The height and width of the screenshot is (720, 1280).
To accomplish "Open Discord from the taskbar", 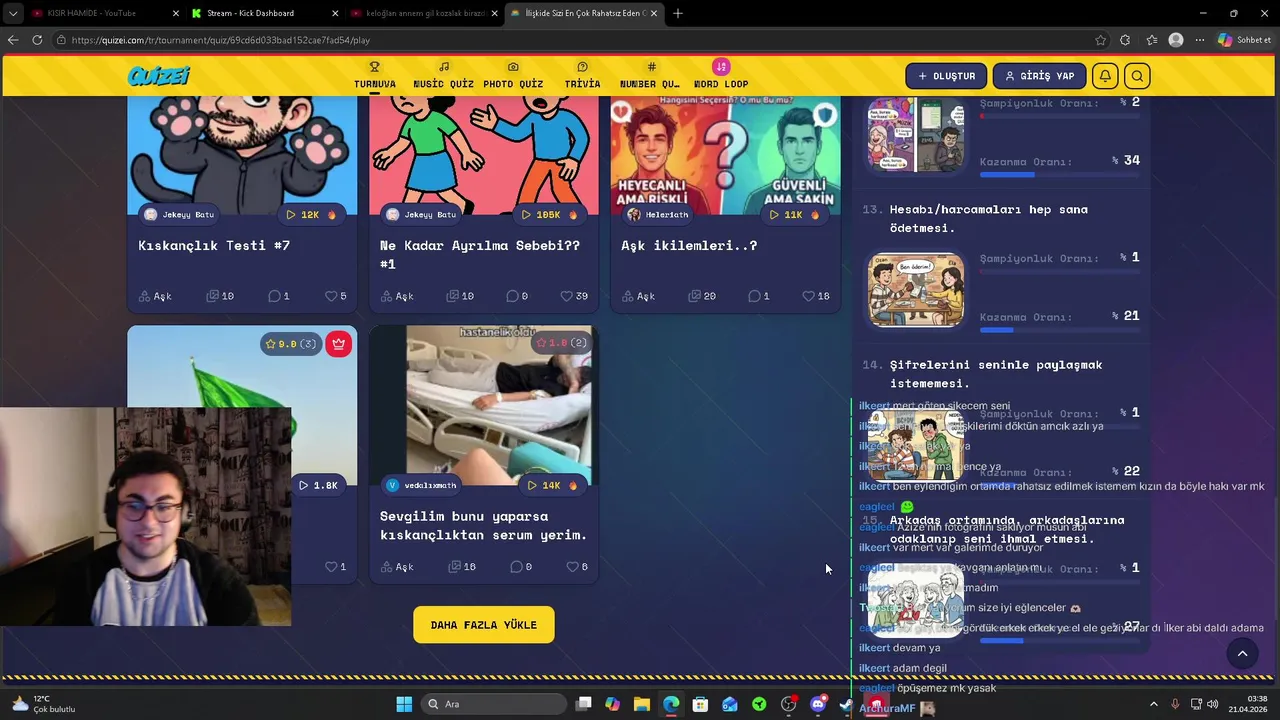I will tap(818, 704).
